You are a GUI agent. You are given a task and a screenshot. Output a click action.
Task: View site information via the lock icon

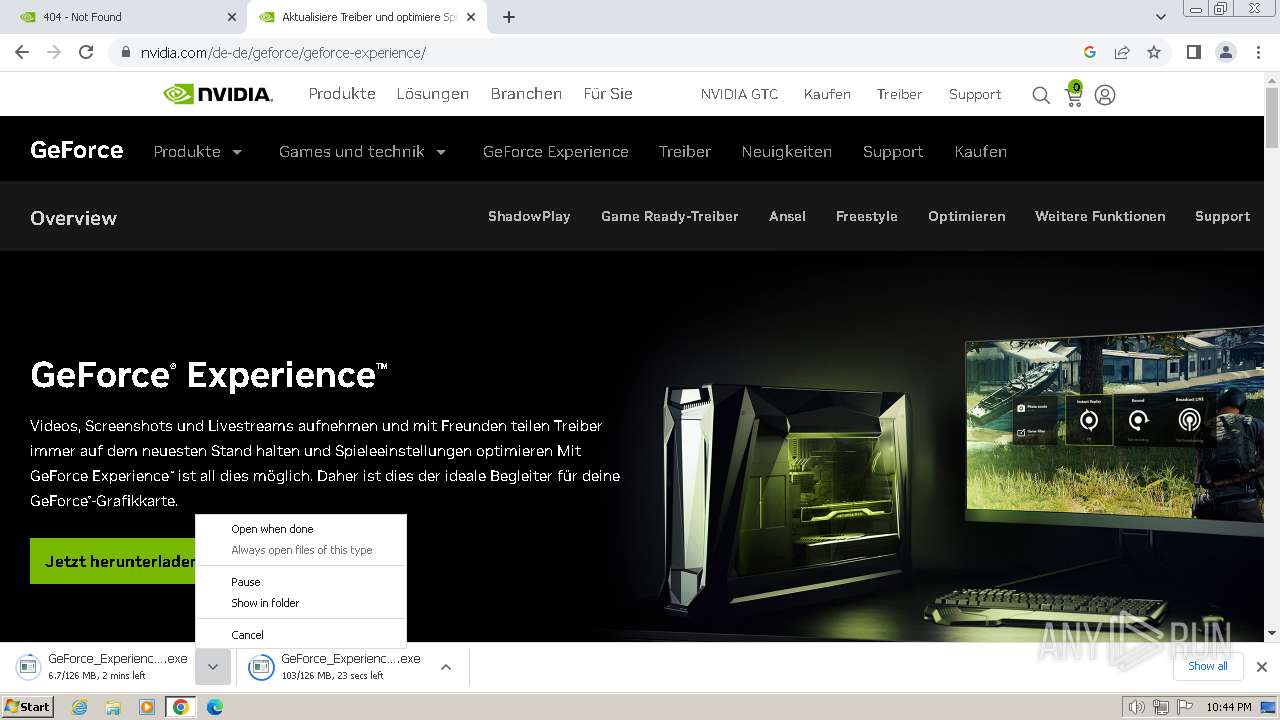[x=125, y=52]
